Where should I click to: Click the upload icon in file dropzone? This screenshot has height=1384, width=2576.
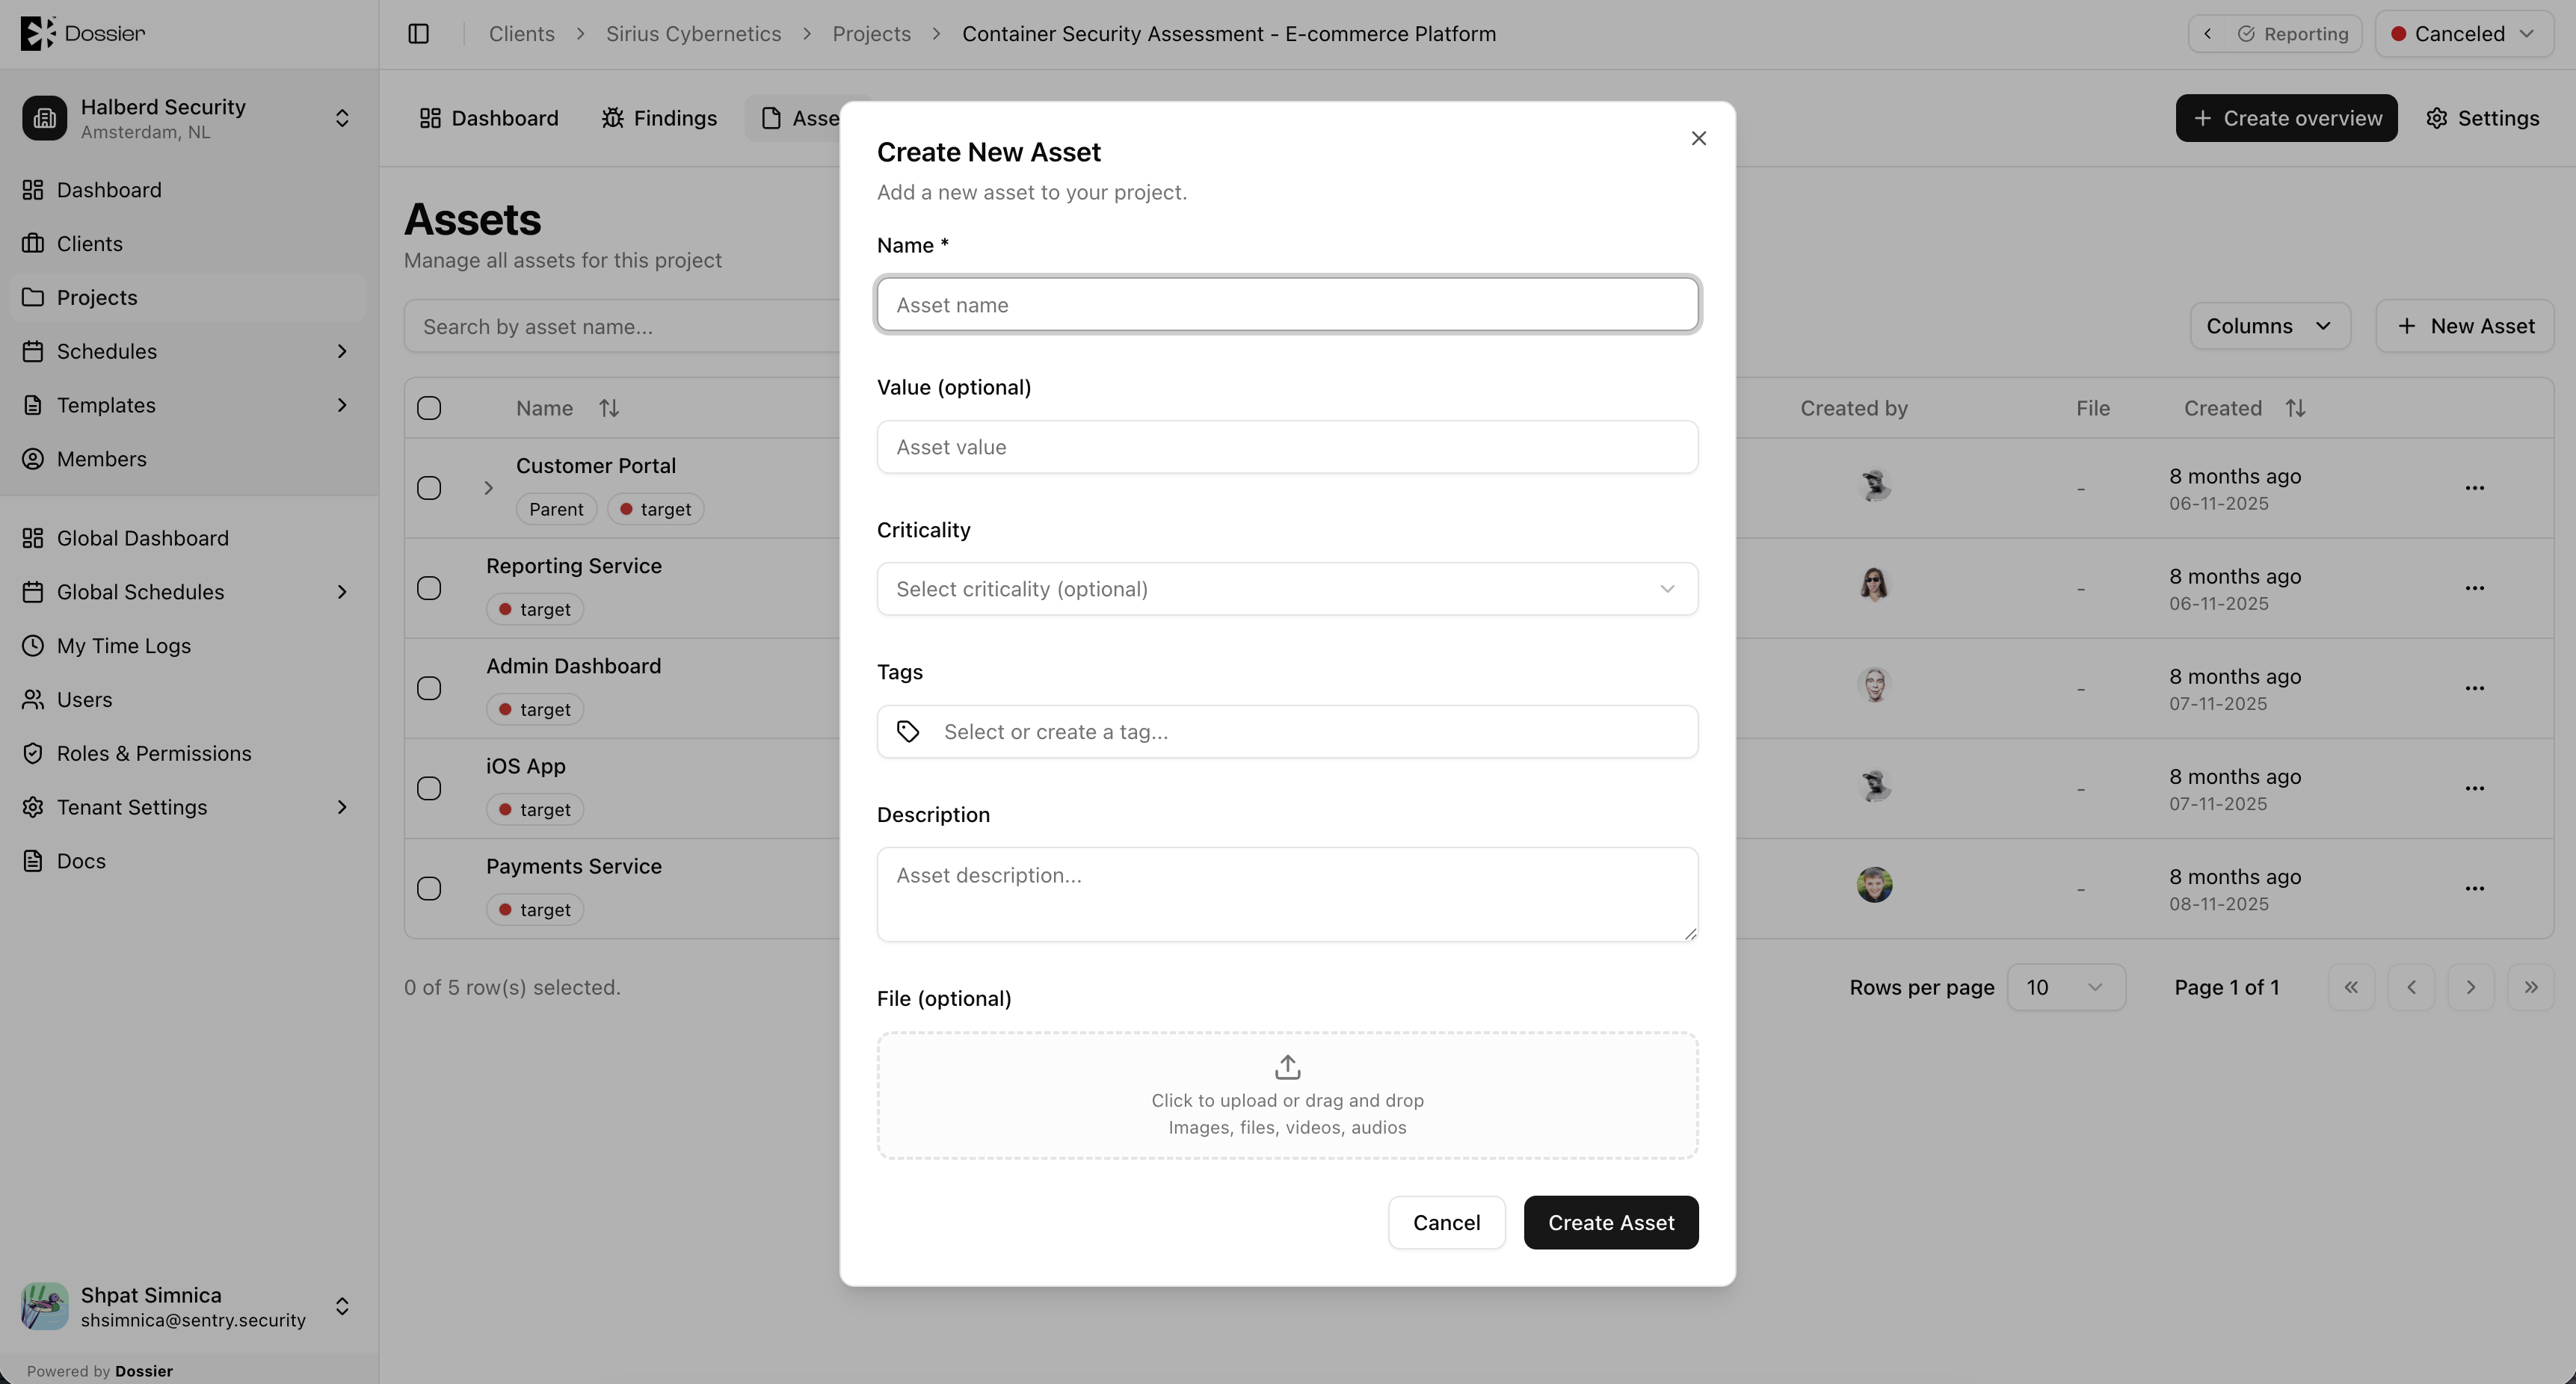(1287, 1067)
